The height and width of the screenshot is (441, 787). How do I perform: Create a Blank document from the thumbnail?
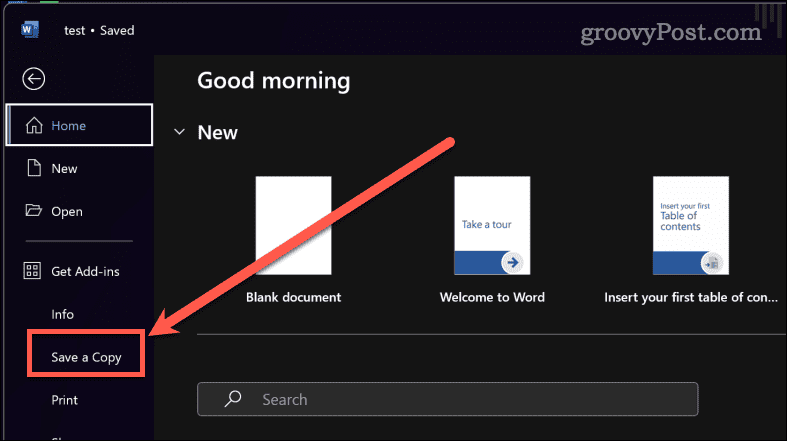(x=294, y=225)
